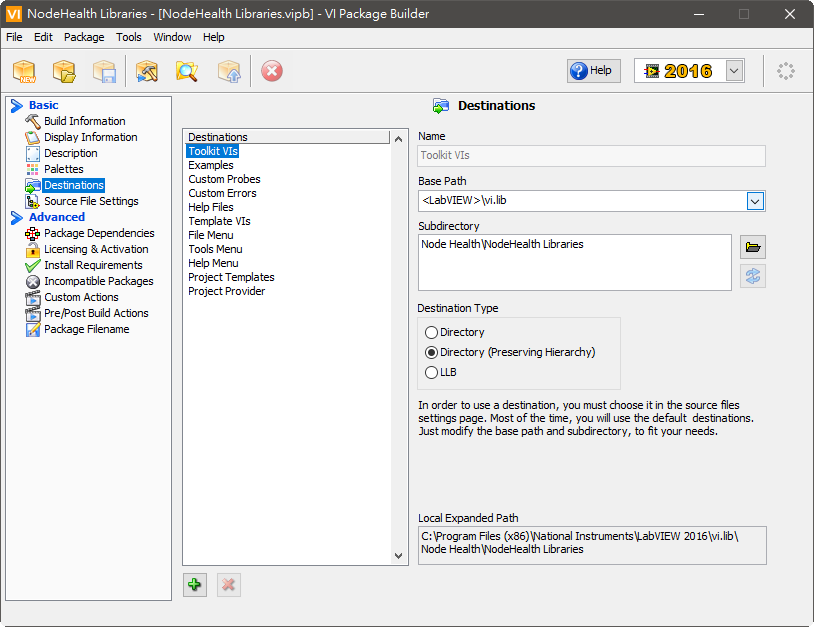Click the New Package toolbar icon
Image resolution: width=814 pixels, height=627 pixels.
[24, 71]
